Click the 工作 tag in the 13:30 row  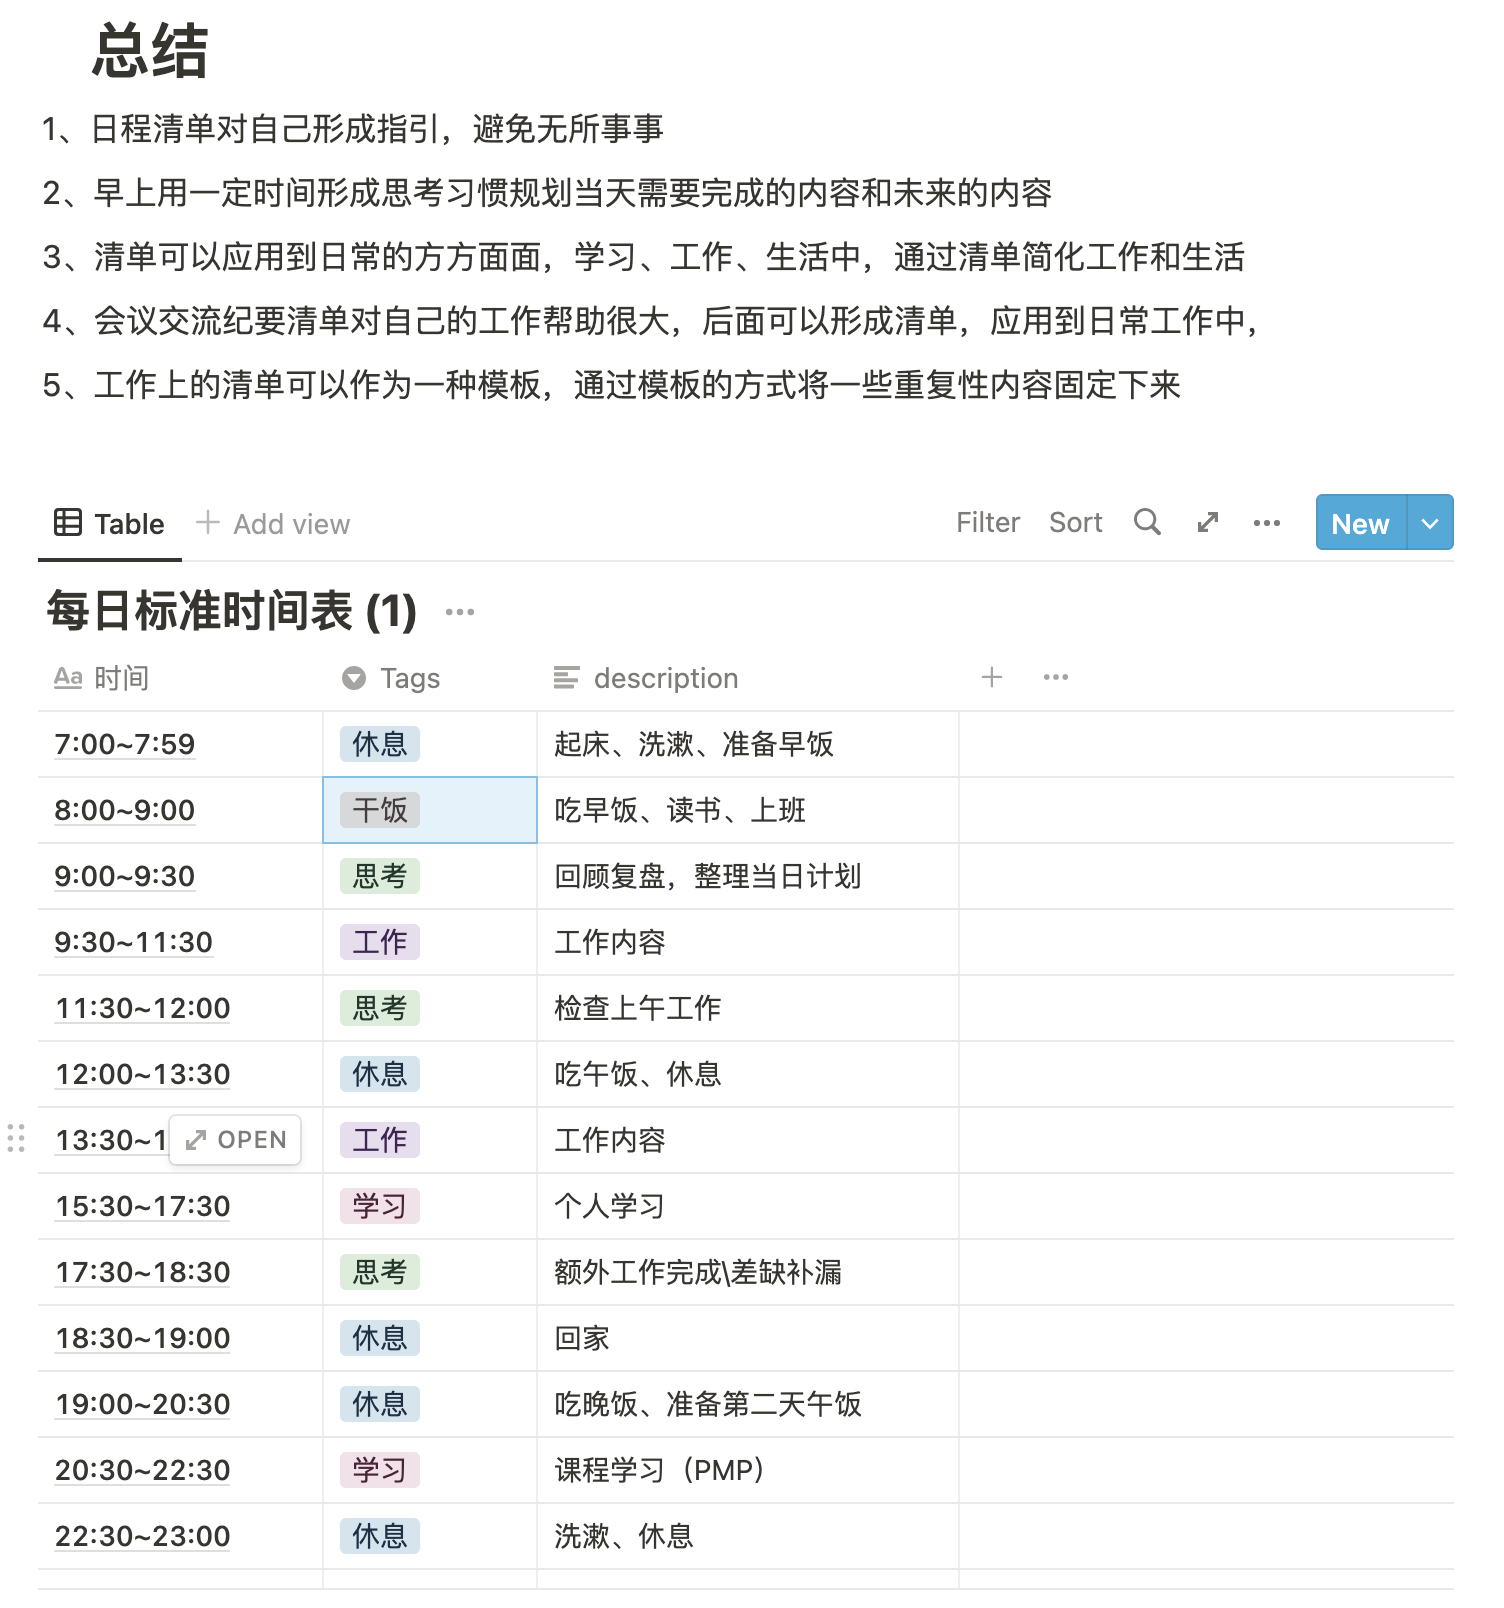tap(380, 1140)
